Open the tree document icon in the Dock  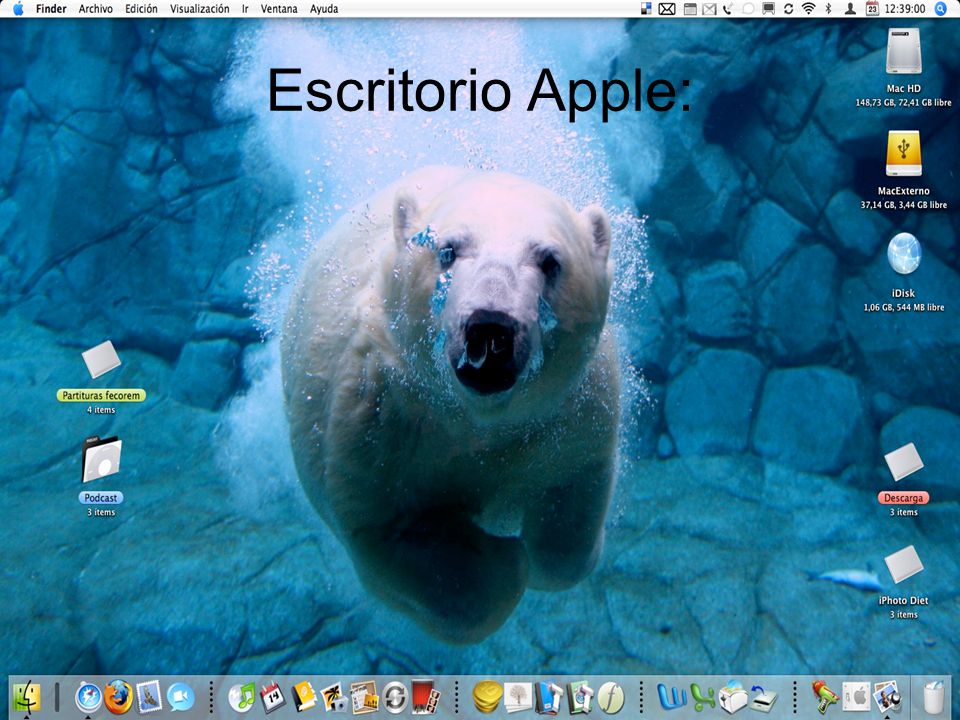click(518, 697)
